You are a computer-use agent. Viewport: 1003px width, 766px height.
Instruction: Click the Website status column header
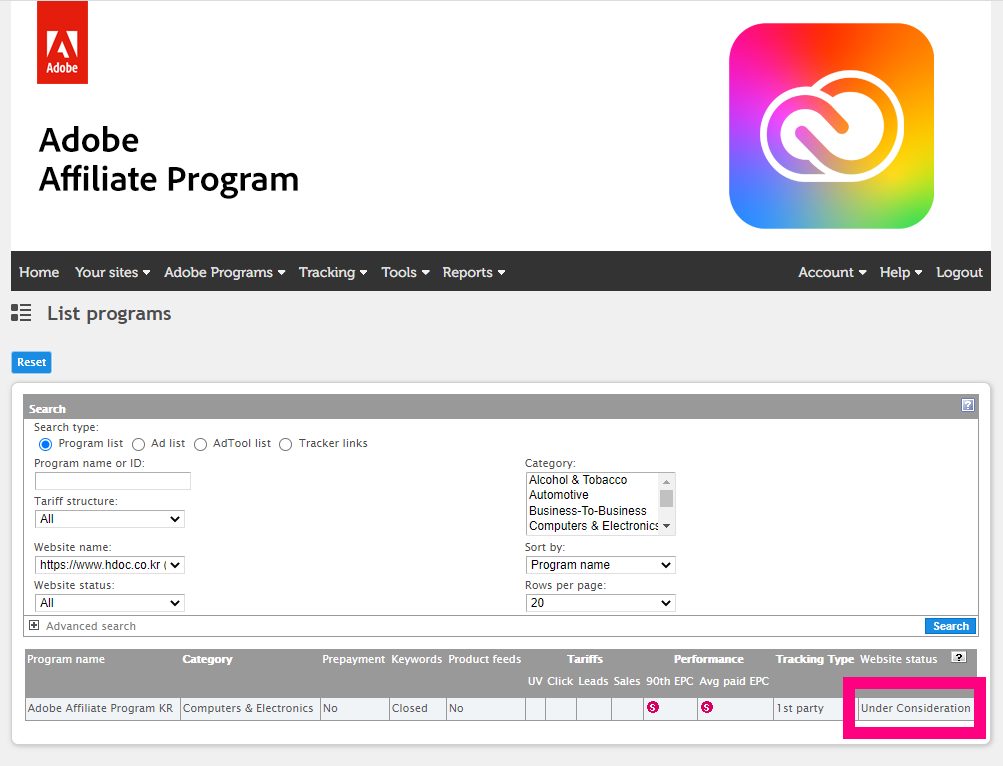point(898,659)
